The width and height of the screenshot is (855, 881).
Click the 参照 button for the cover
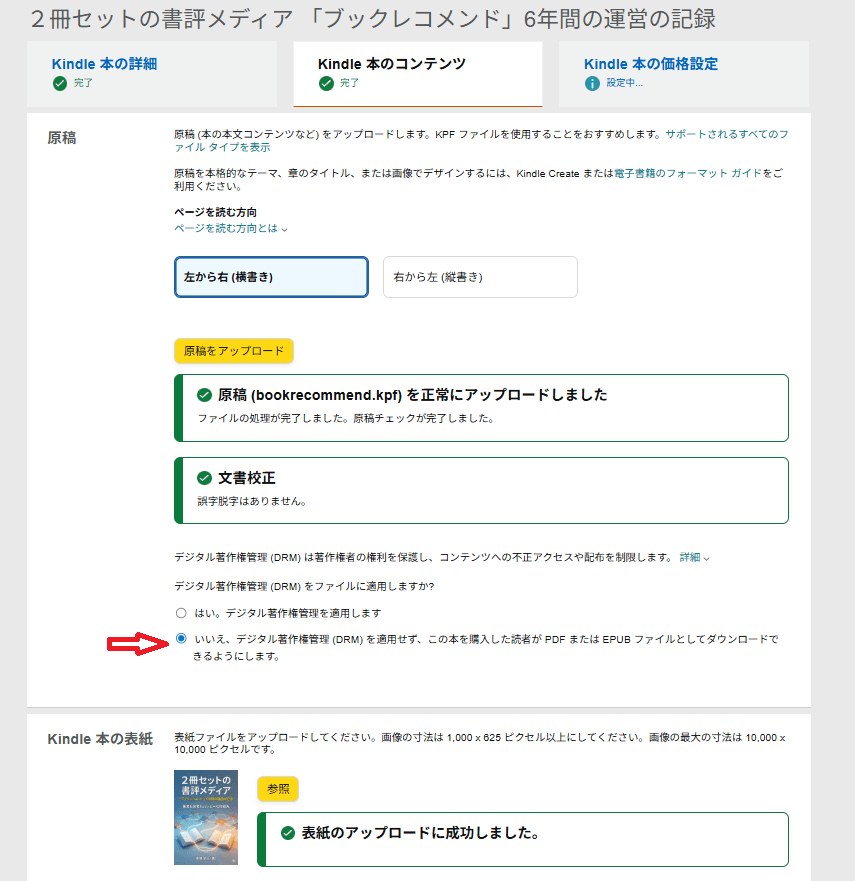[x=278, y=789]
